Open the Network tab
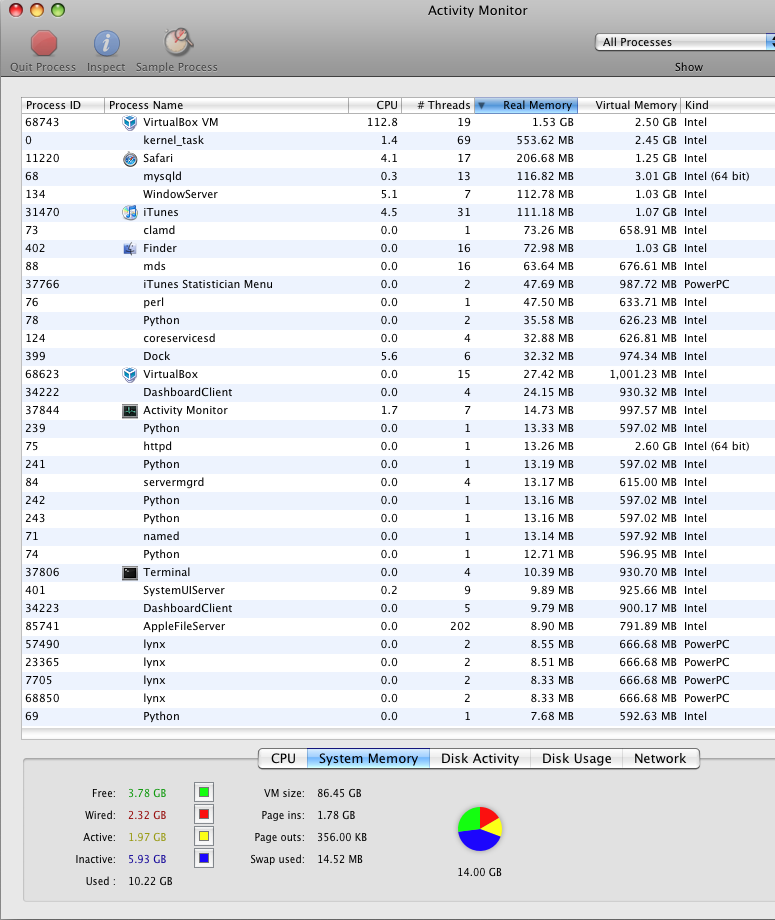 660,758
